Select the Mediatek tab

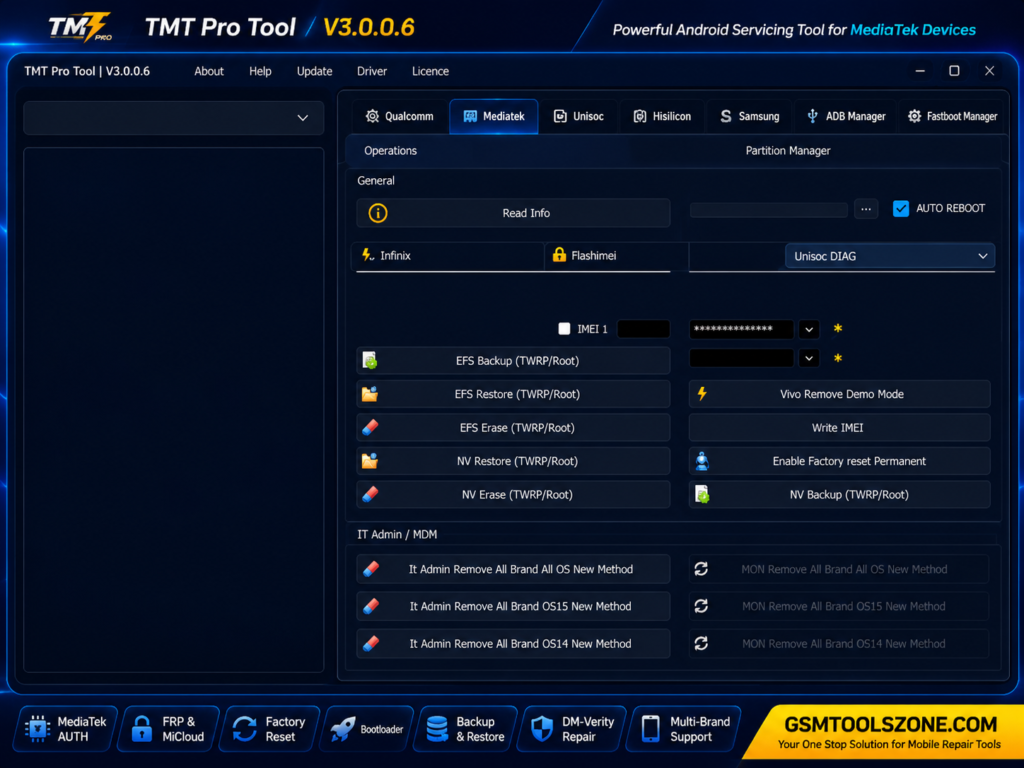pyautogui.click(x=494, y=116)
